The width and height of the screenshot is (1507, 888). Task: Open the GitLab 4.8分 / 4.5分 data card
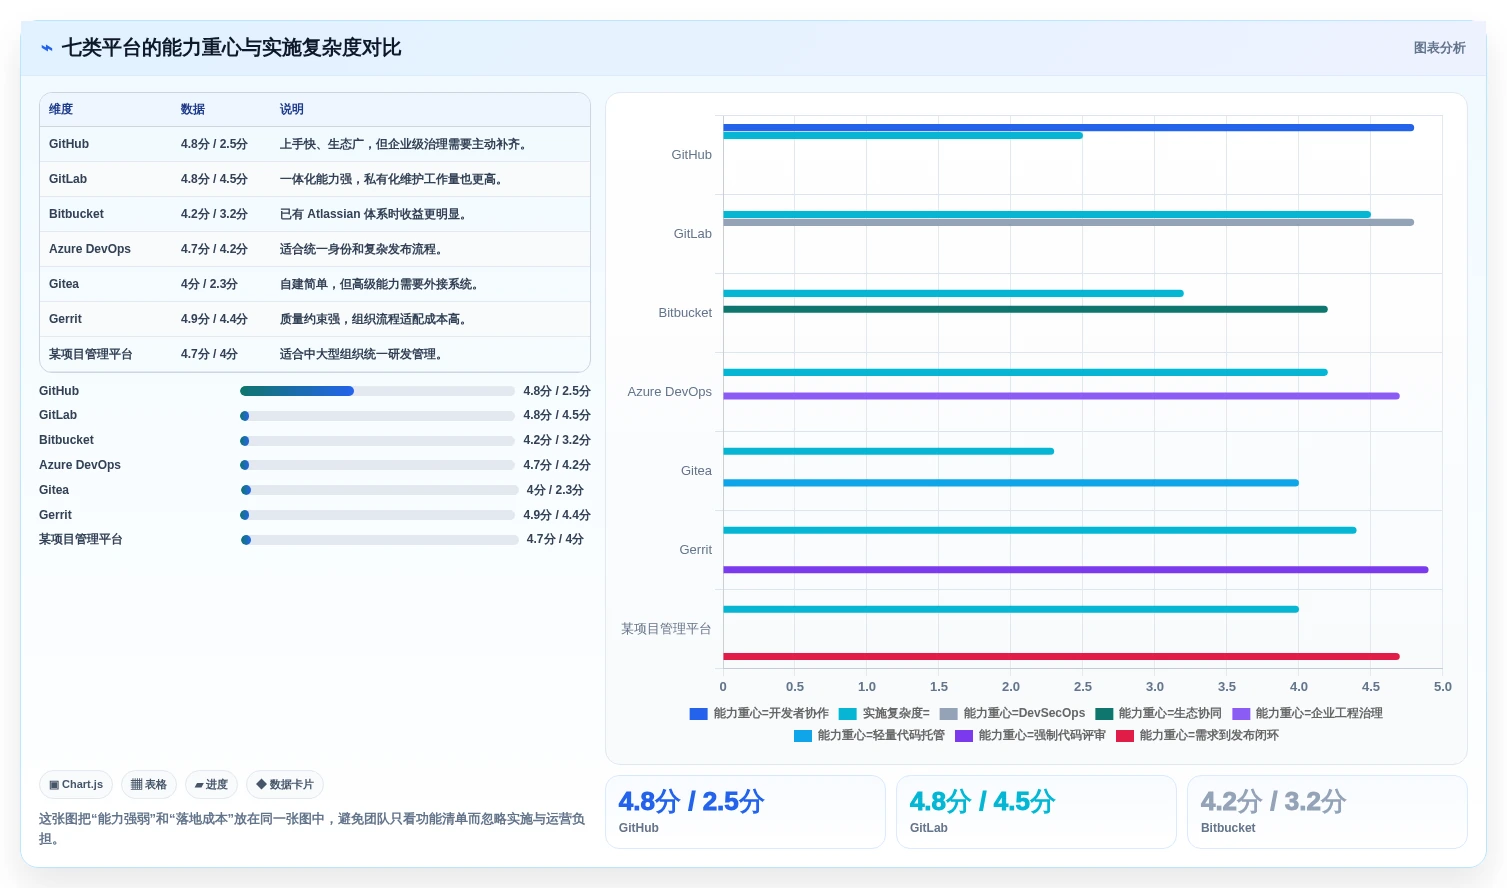[x=1036, y=812]
